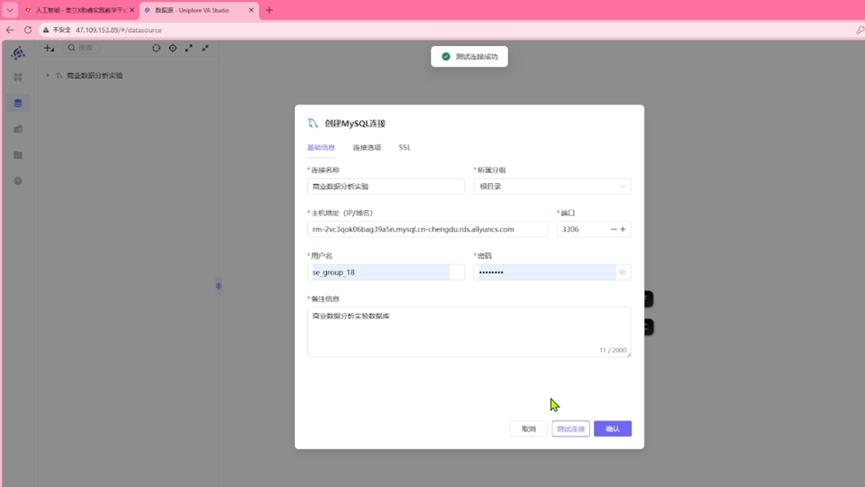
Task: Close the Uniplore VA Studio browser tab
Action: tap(251, 10)
